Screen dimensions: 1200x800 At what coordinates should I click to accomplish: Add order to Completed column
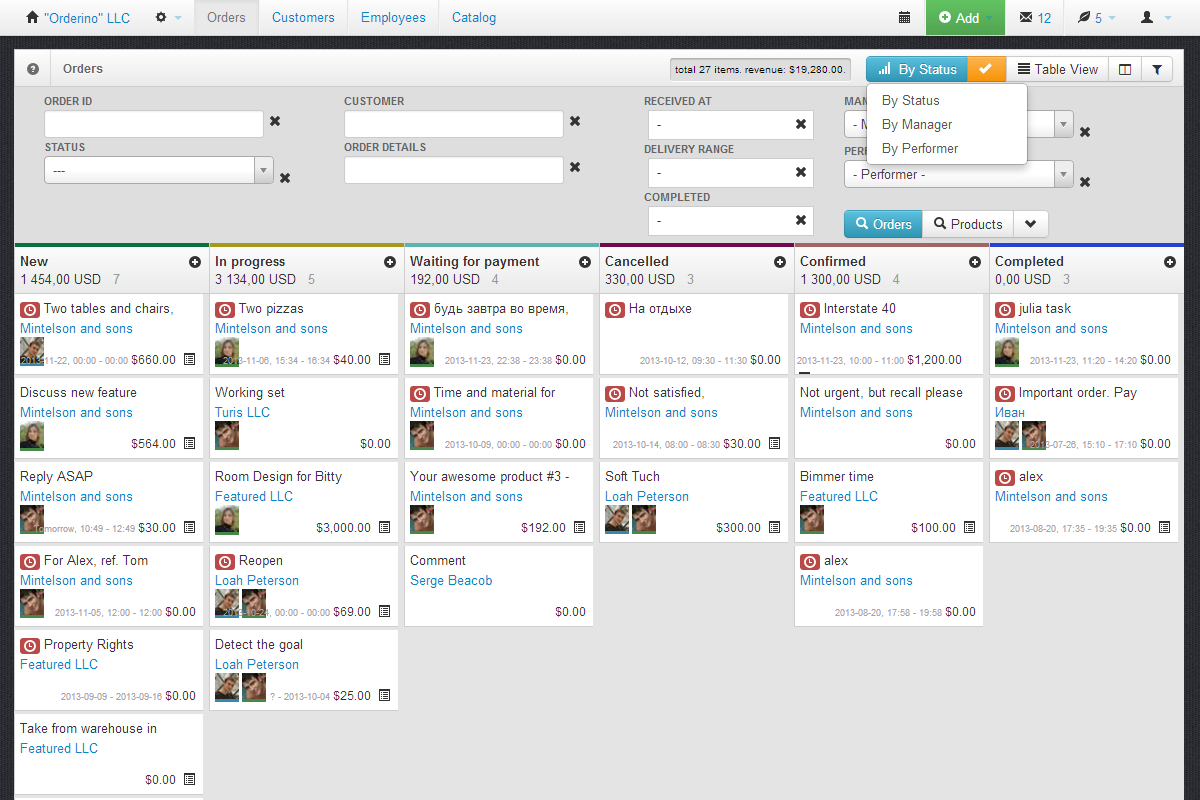pos(1170,262)
